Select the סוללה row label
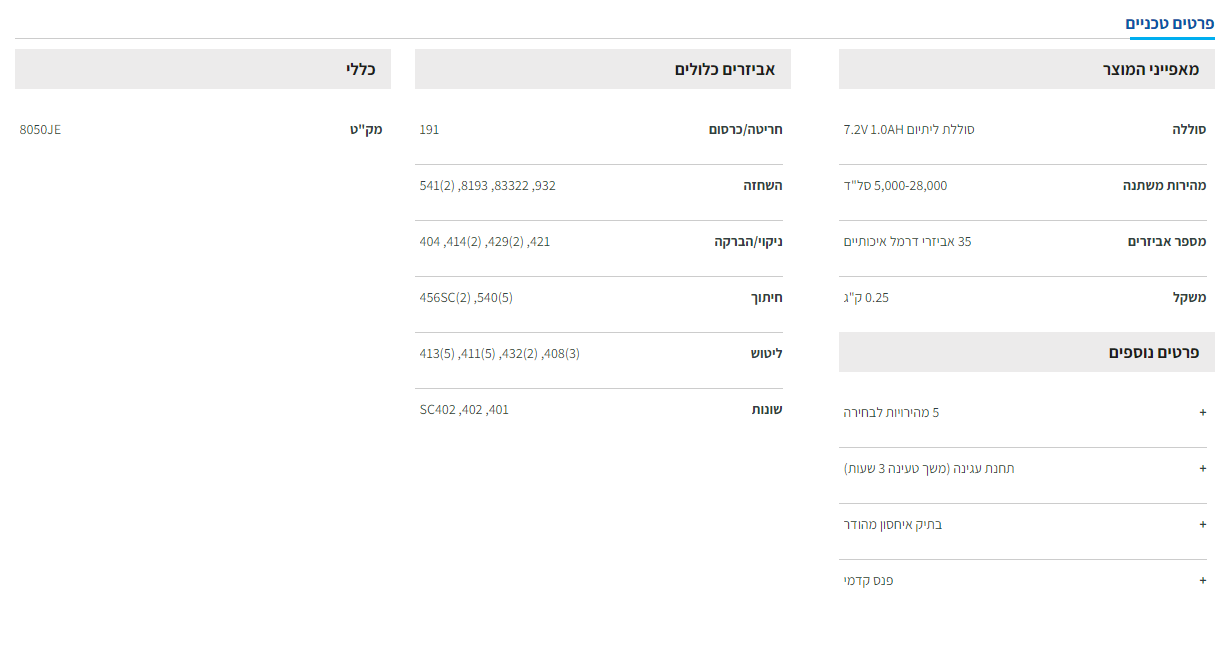1225x645 pixels. [1189, 130]
